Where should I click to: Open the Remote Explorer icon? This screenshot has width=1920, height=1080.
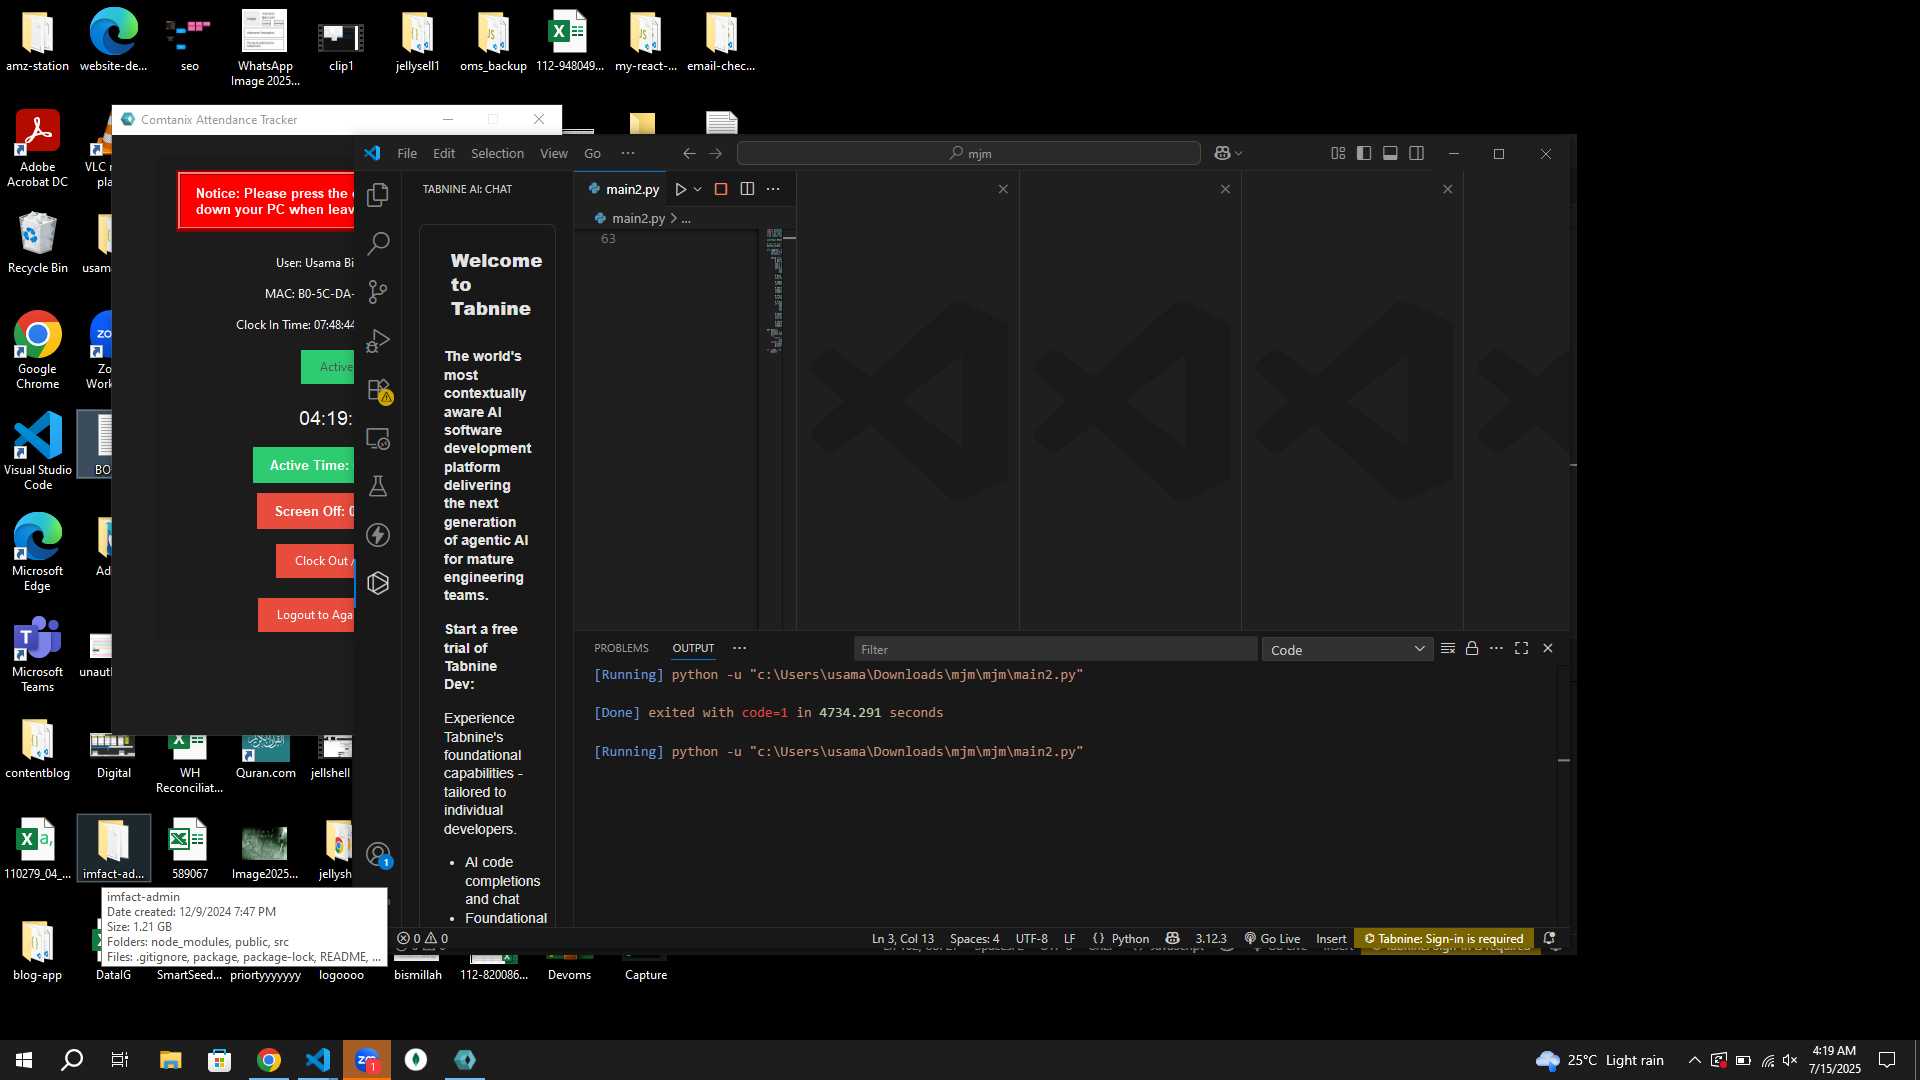point(378,438)
